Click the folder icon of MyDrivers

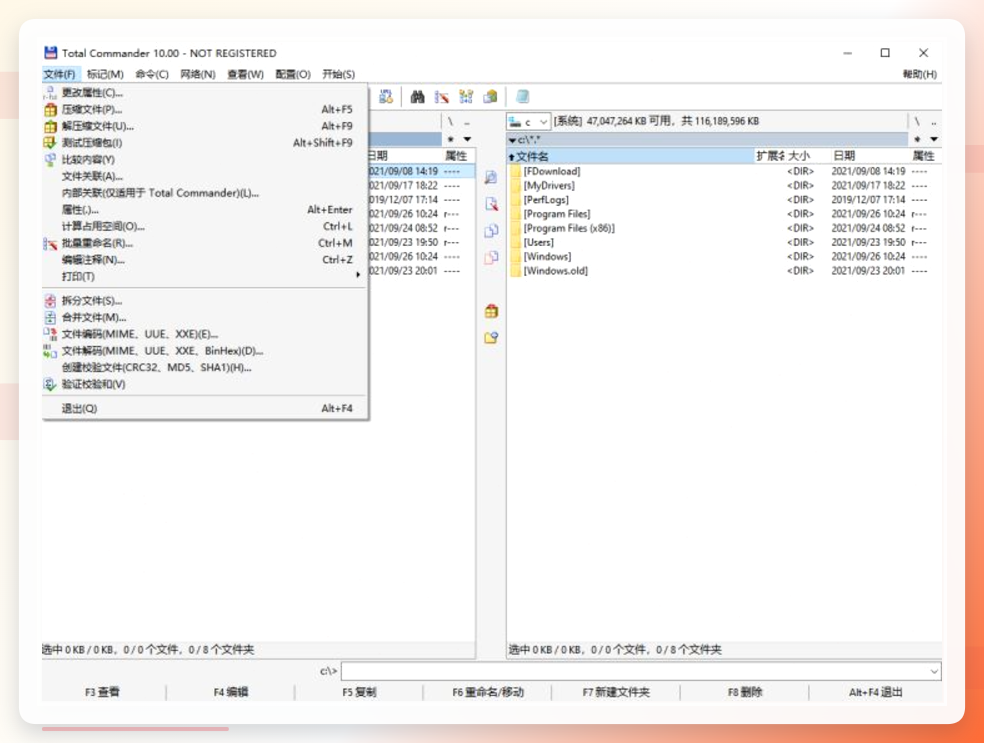coord(516,186)
